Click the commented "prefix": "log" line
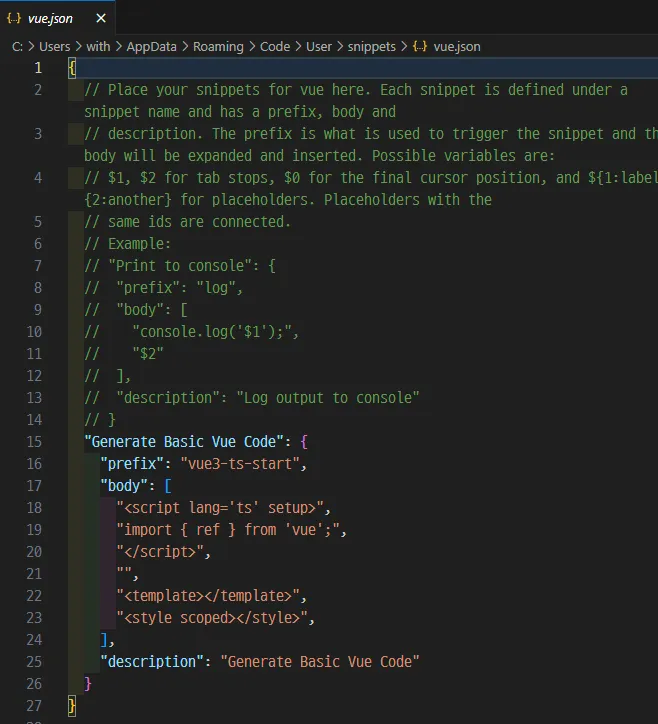Screen dimensions: 658x724 [163, 288]
